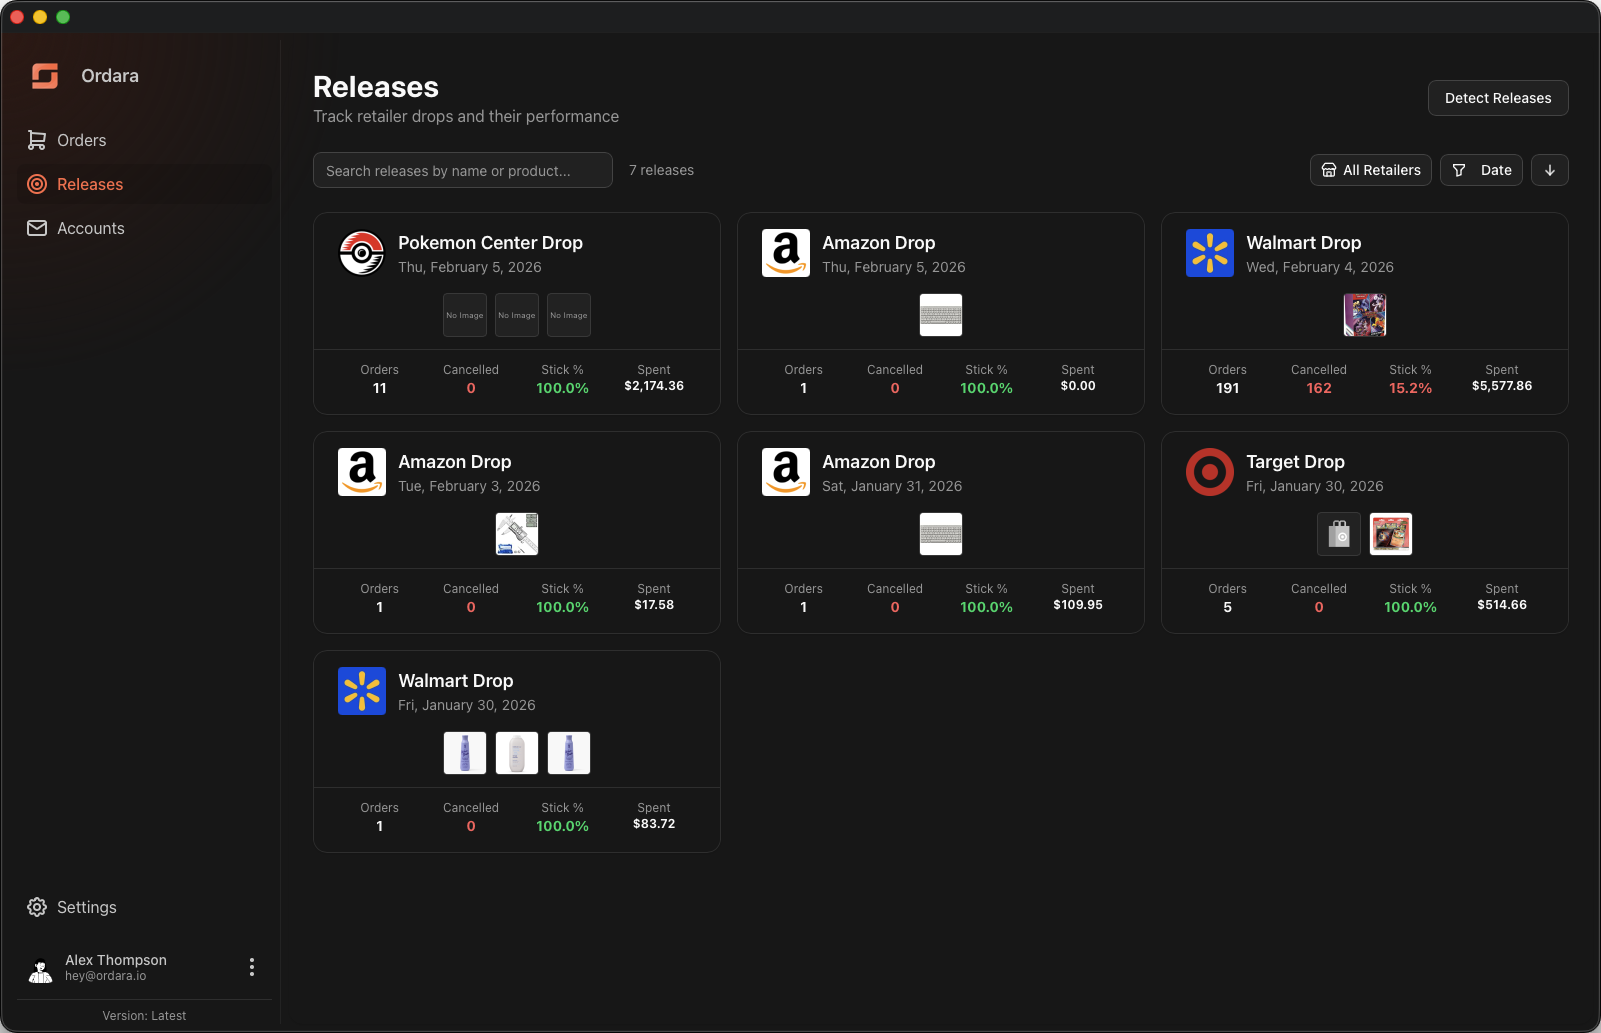Open the Date sorting dropdown

[x=1481, y=170]
